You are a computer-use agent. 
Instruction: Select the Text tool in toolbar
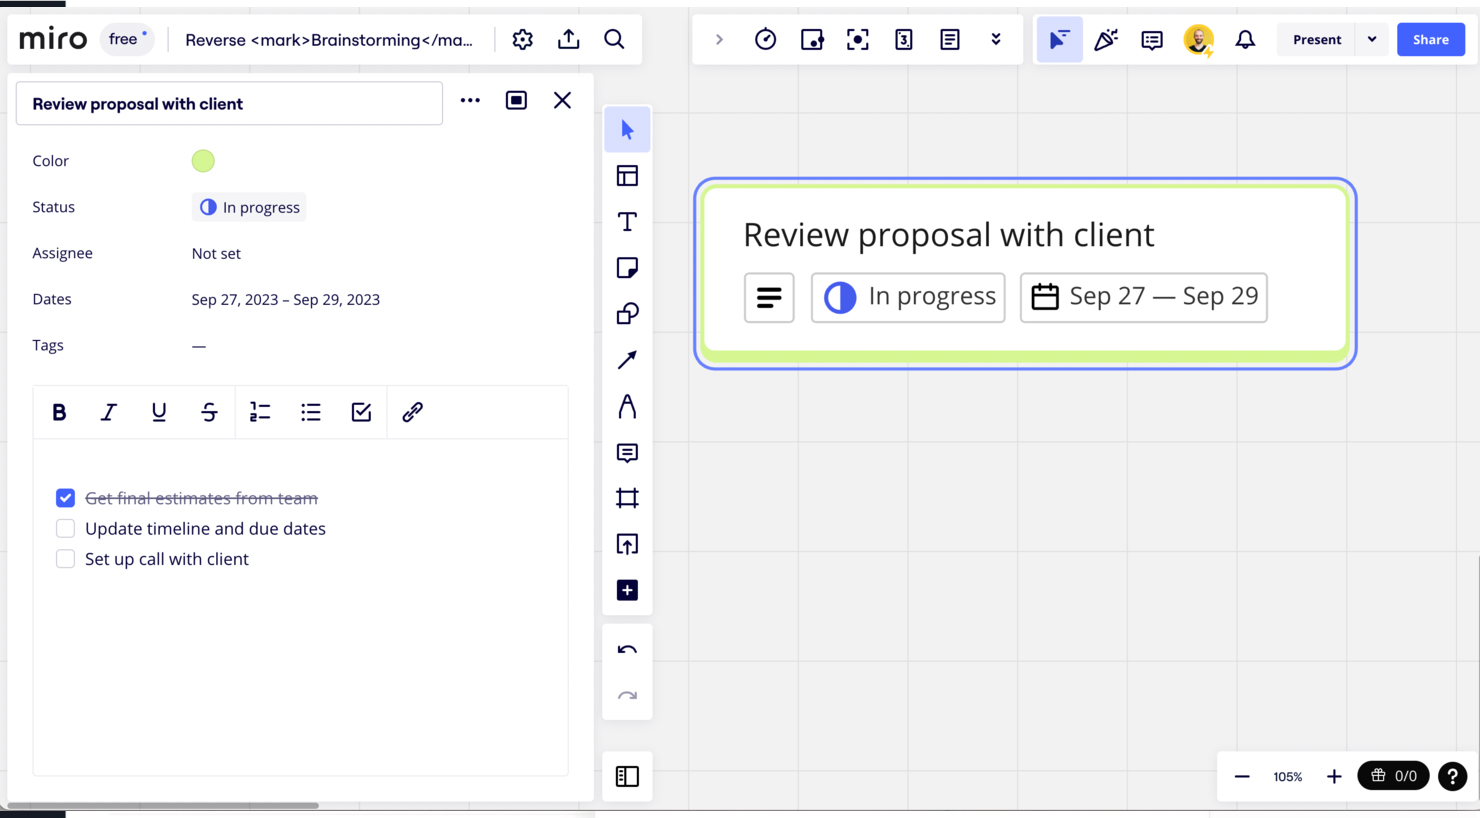pos(627,222)
